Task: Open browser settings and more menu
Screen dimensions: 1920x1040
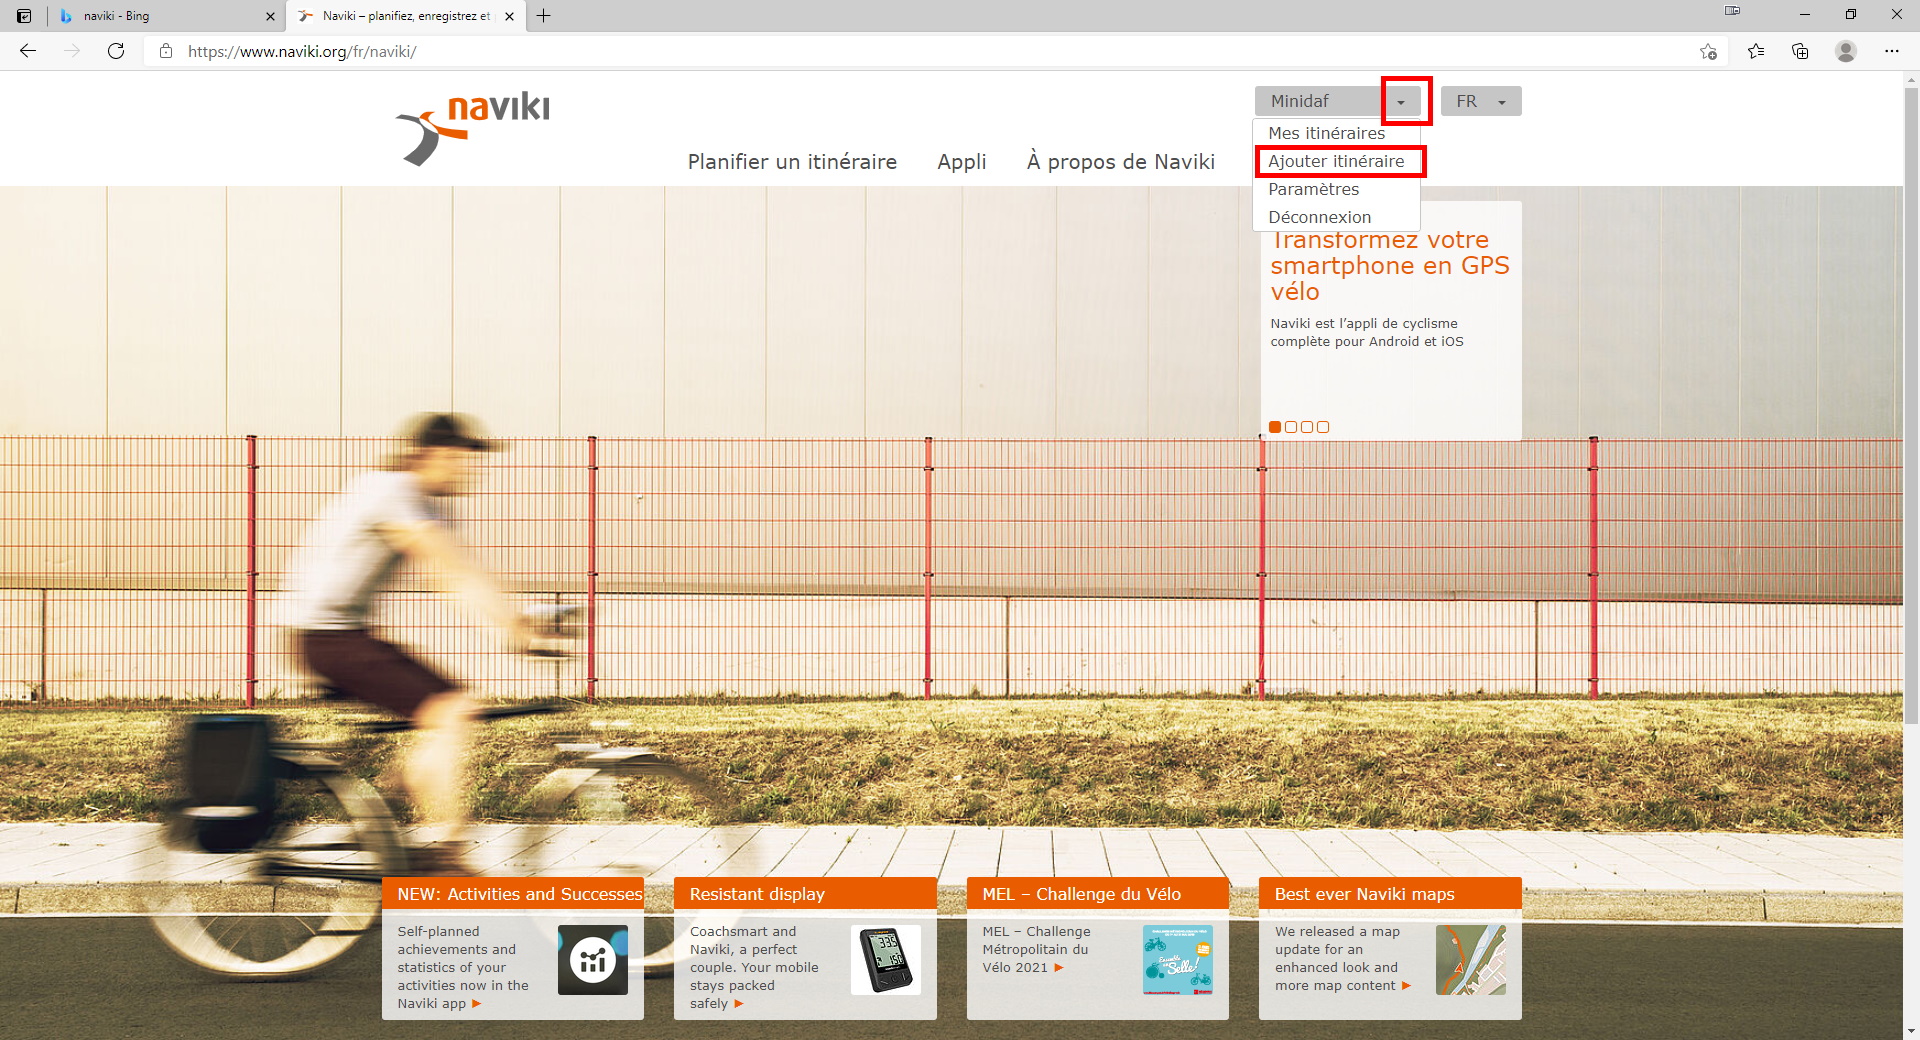Action: point(1891,51)
